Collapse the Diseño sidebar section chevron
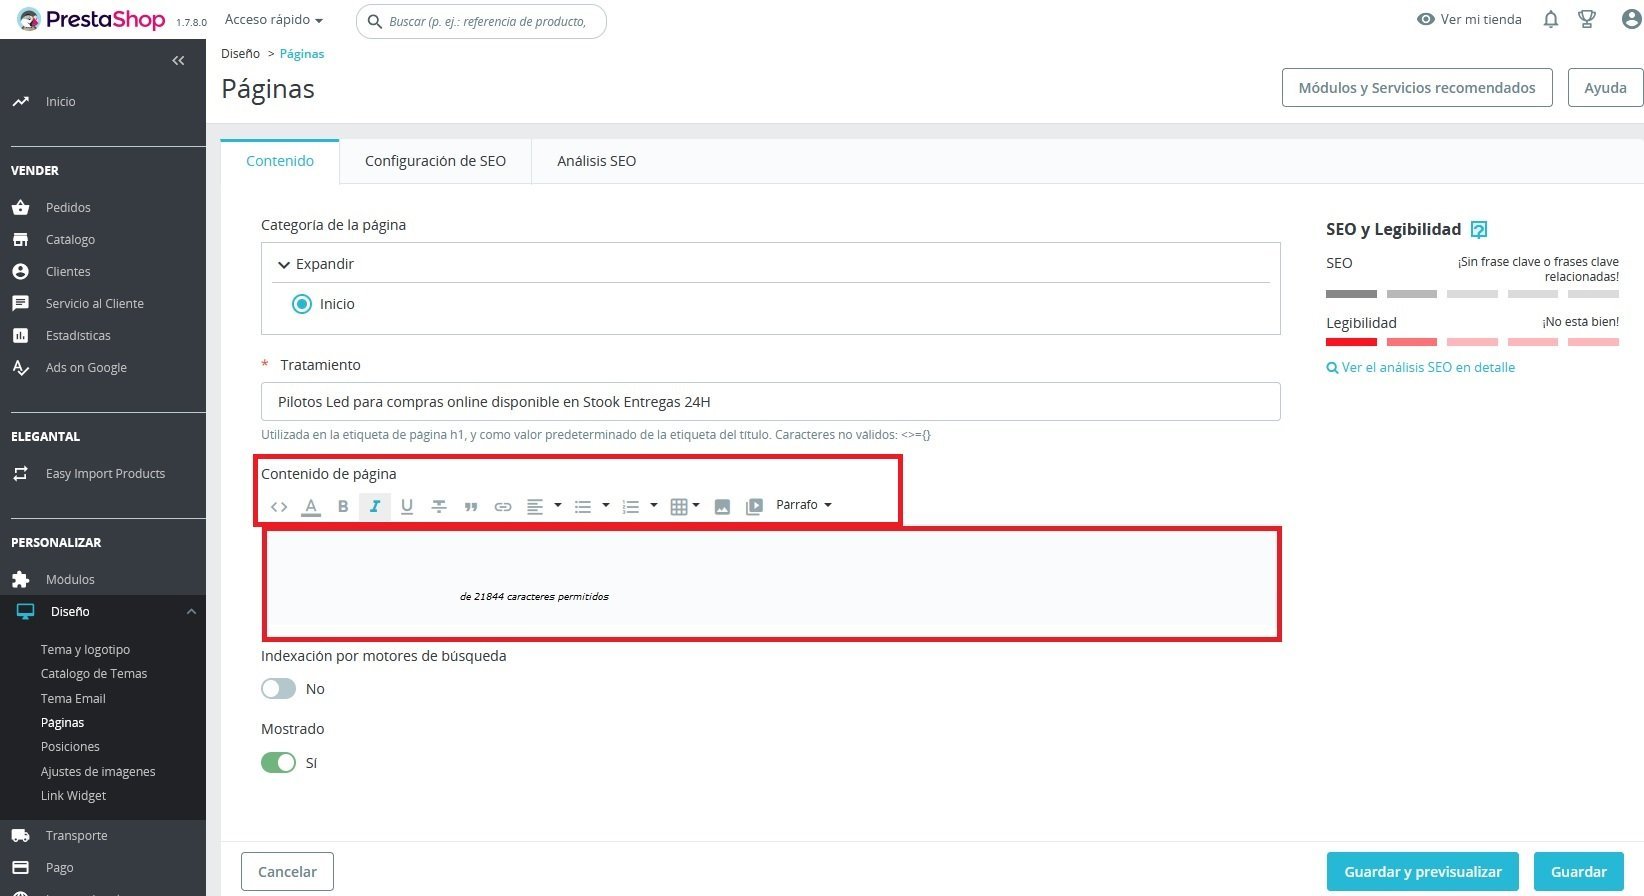Viewport: 1644px width, 896px height. coord(191,612)
